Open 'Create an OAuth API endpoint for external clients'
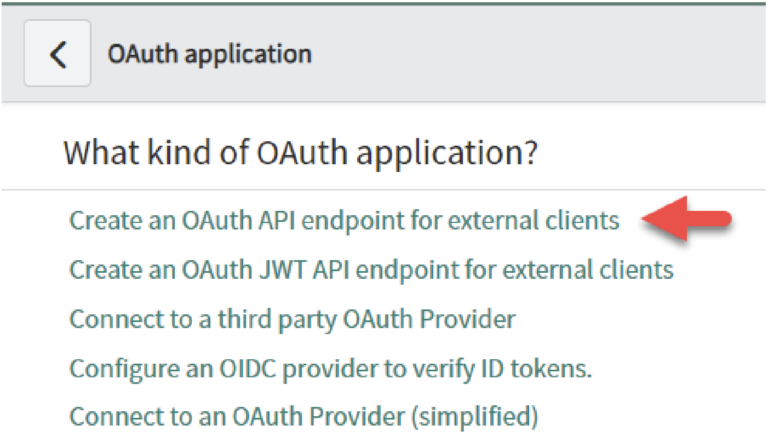768x448 pixels. (344, 220)
